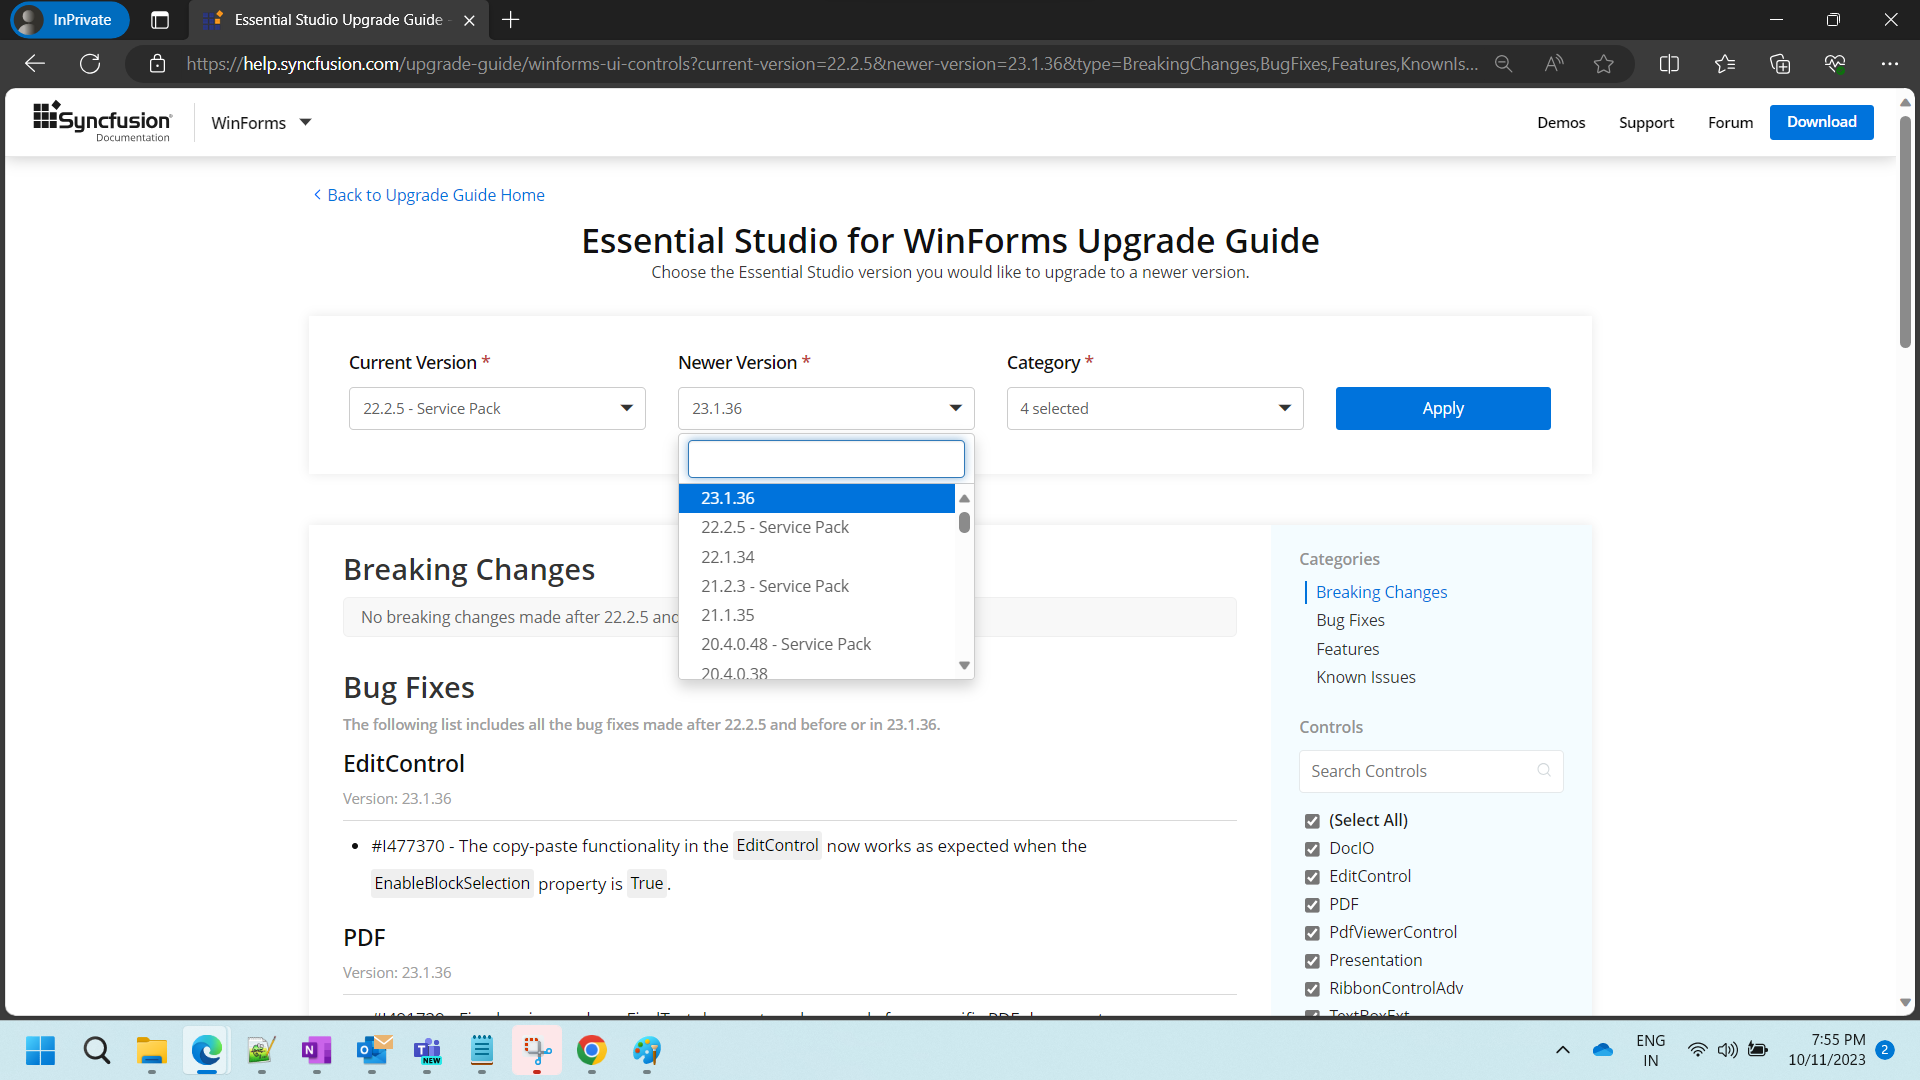Uncheck the DocIO control checkbox

1312,849
